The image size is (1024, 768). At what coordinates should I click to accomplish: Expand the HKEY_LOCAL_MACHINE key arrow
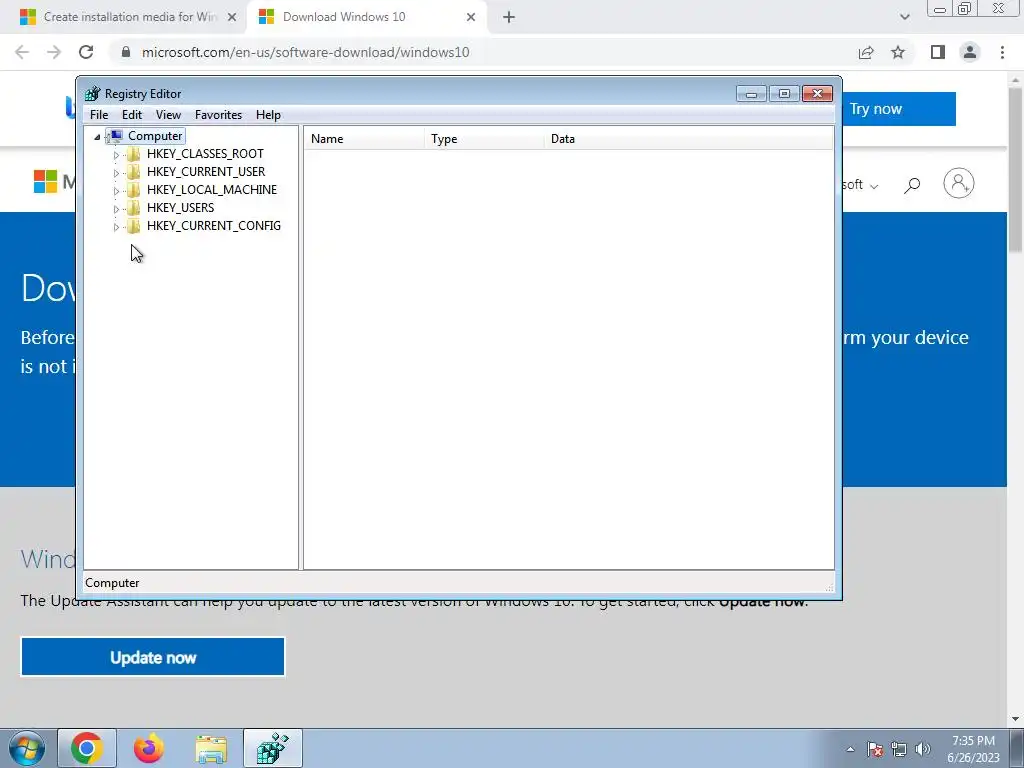pyautogui.click(x=116, y=191)
